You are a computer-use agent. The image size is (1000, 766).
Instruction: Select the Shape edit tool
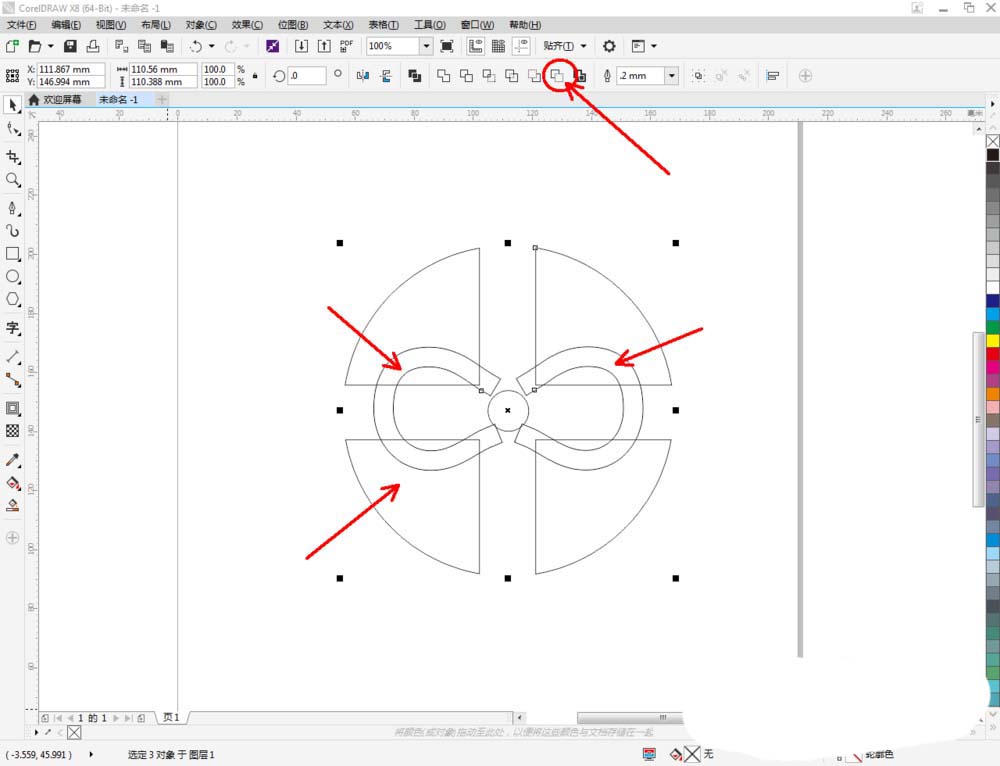click(12, 129)
